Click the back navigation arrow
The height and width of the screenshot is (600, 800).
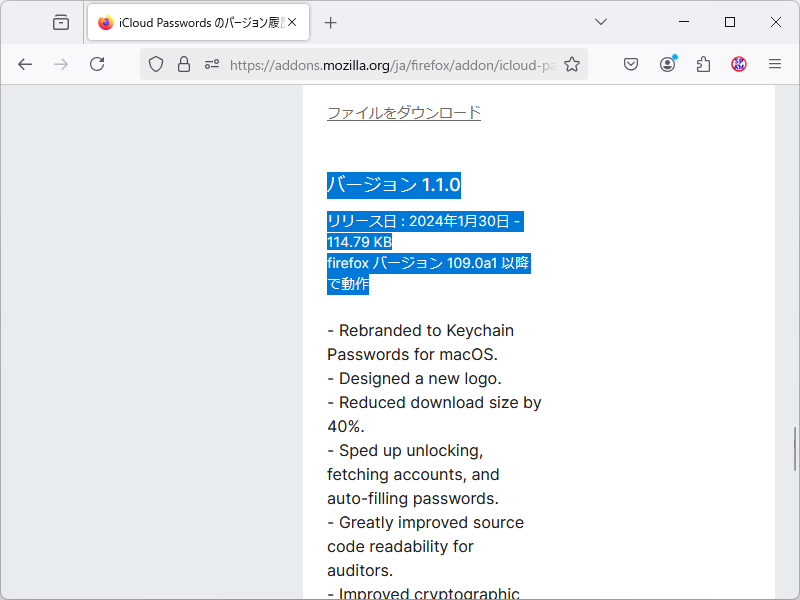[x=25, y=63]
